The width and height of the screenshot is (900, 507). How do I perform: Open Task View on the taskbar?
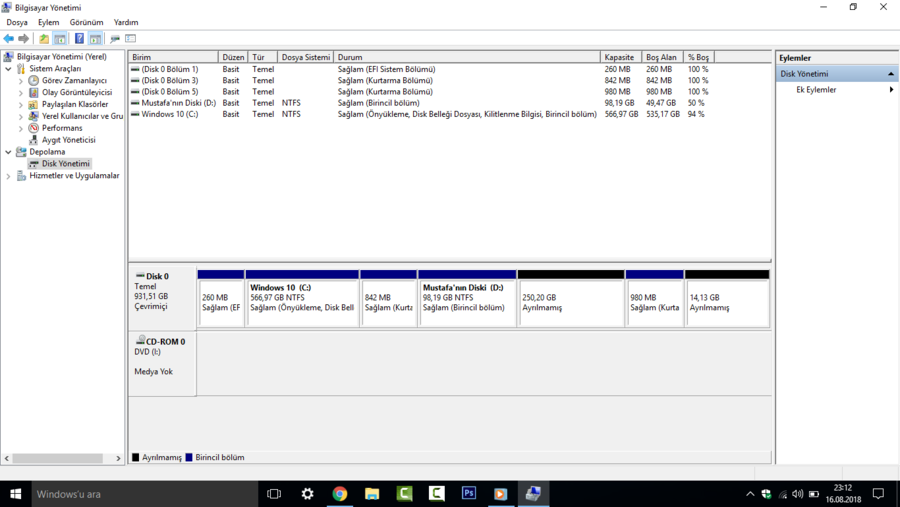274,494
